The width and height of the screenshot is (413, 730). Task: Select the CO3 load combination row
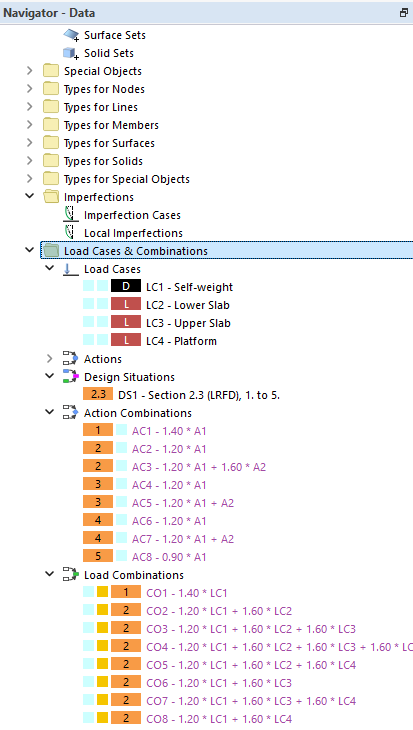(x=251, y=629)
